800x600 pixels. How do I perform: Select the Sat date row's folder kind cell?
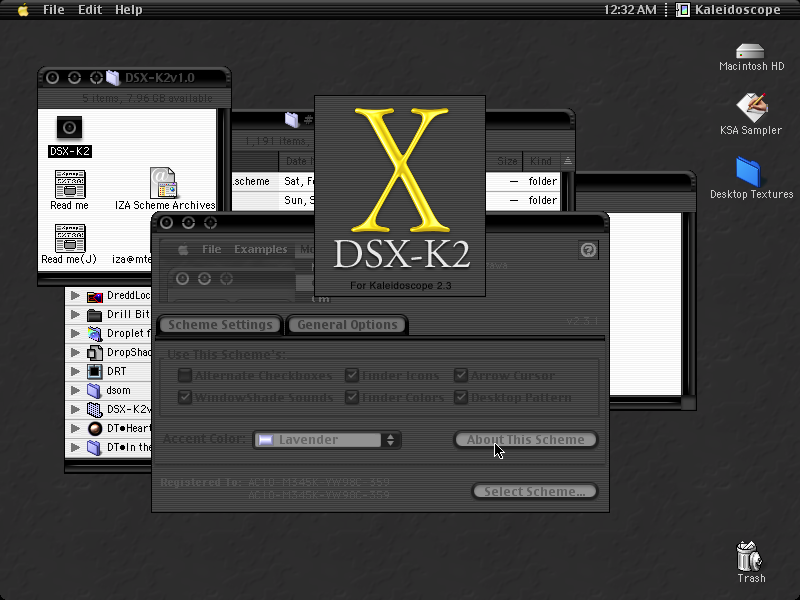coord(542,181)
